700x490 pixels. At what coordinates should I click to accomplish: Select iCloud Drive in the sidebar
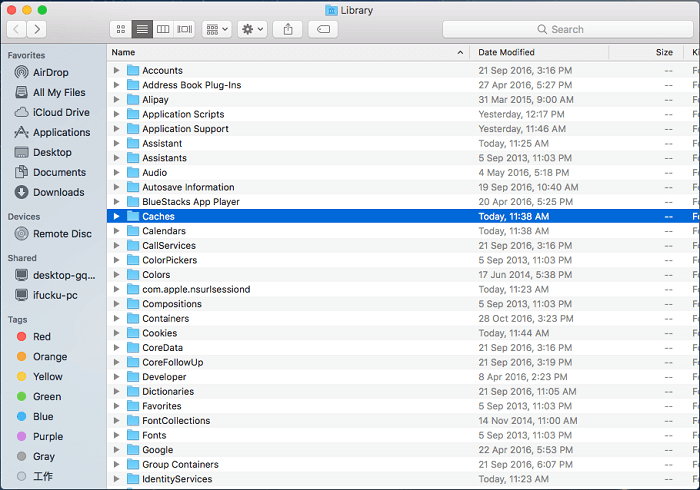point(61,113)
